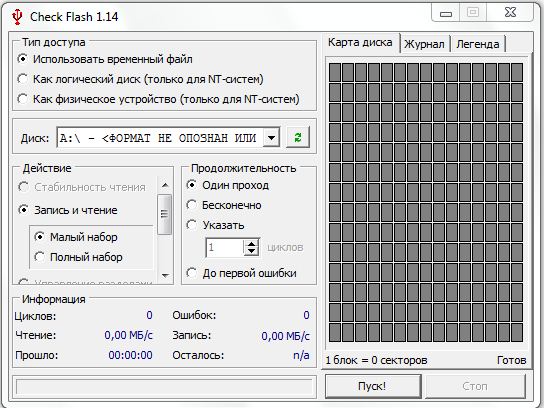The height and width of the screenshot is (408, 544).
Task: Switch to the 'Легенда' tab
Action: coord(478,44)
